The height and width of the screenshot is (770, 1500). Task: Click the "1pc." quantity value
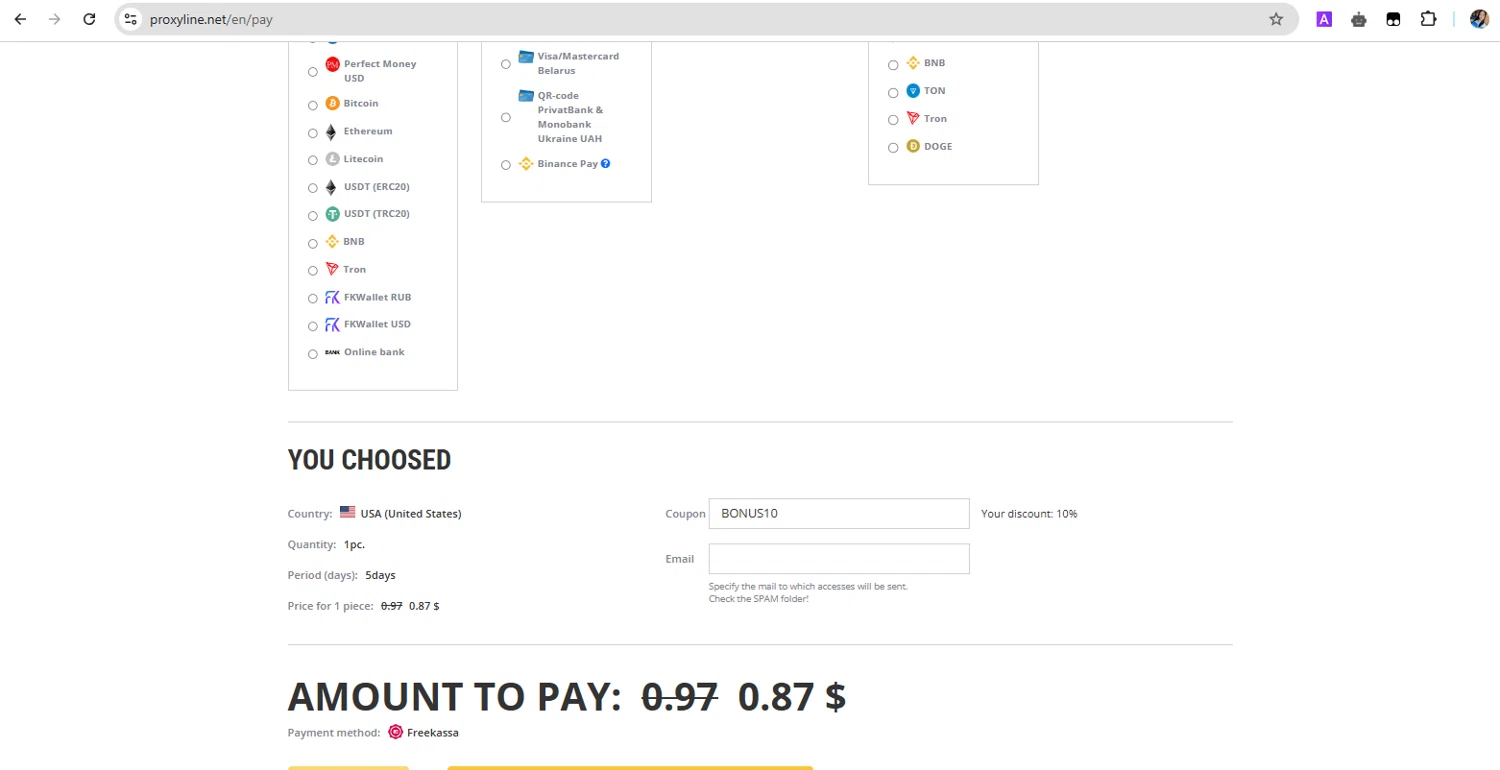(354, 544)
